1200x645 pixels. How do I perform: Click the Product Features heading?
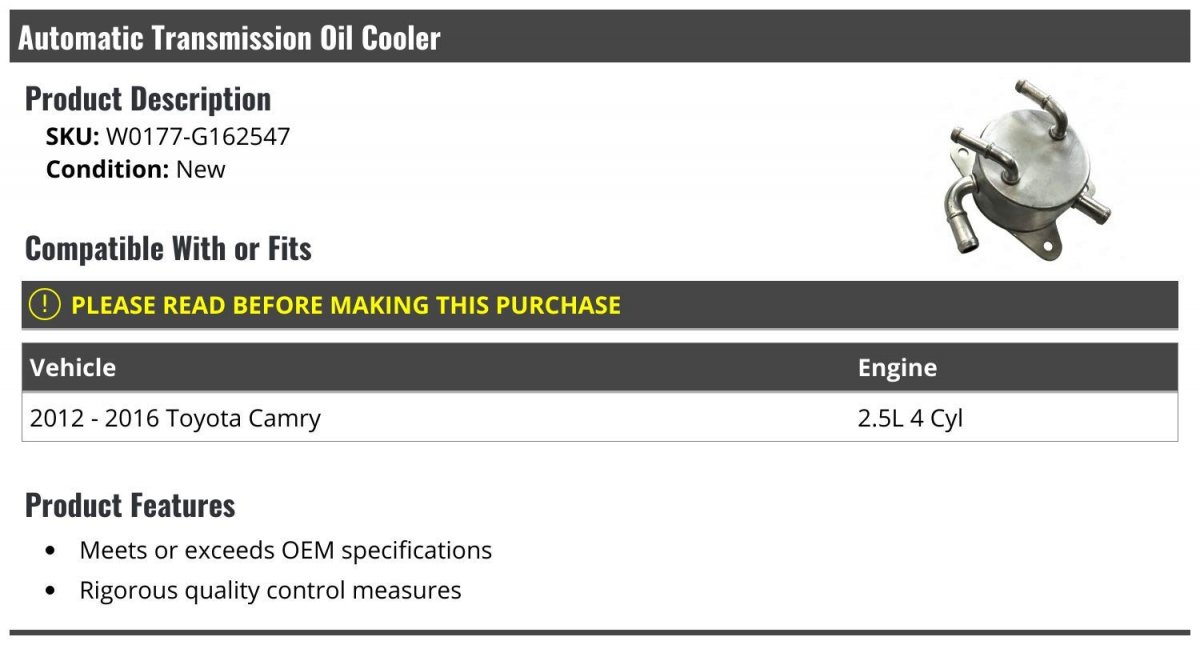(130, 505)
